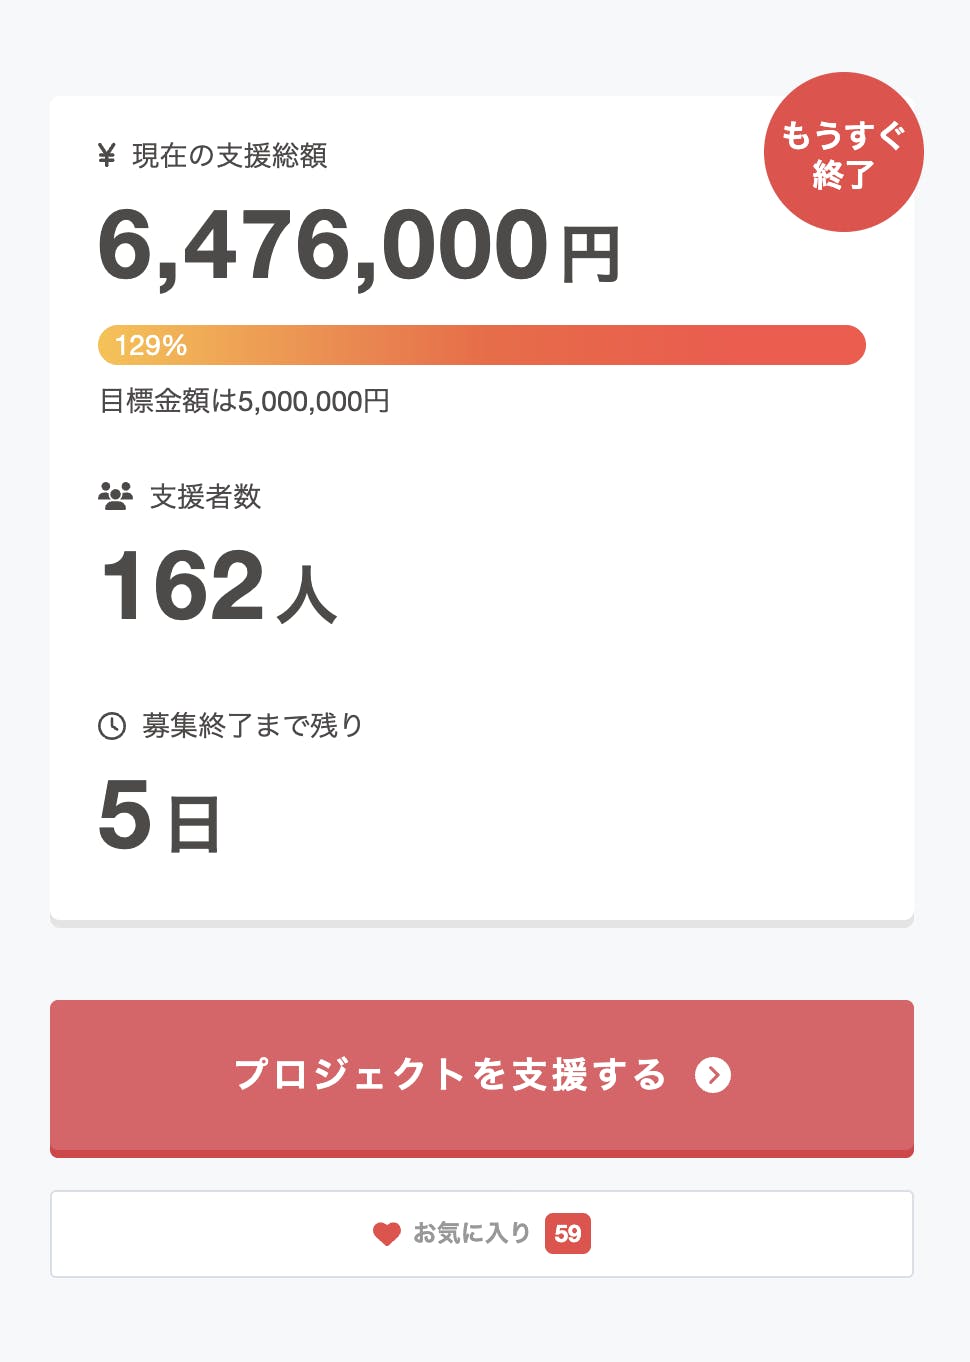
Task: Click the red 59 favorites count badge
Action: pyautogui.click(x=568, y=1233)
